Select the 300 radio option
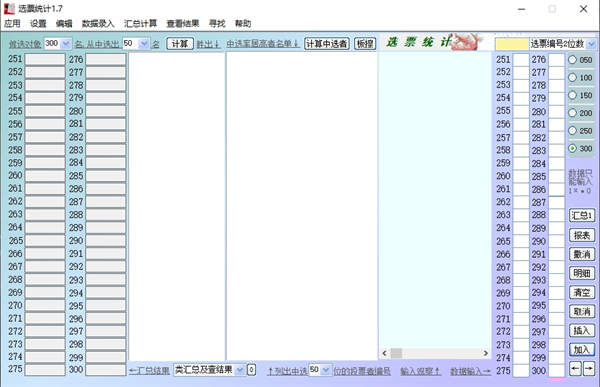600x387 pixels. (x=580, y=148)
